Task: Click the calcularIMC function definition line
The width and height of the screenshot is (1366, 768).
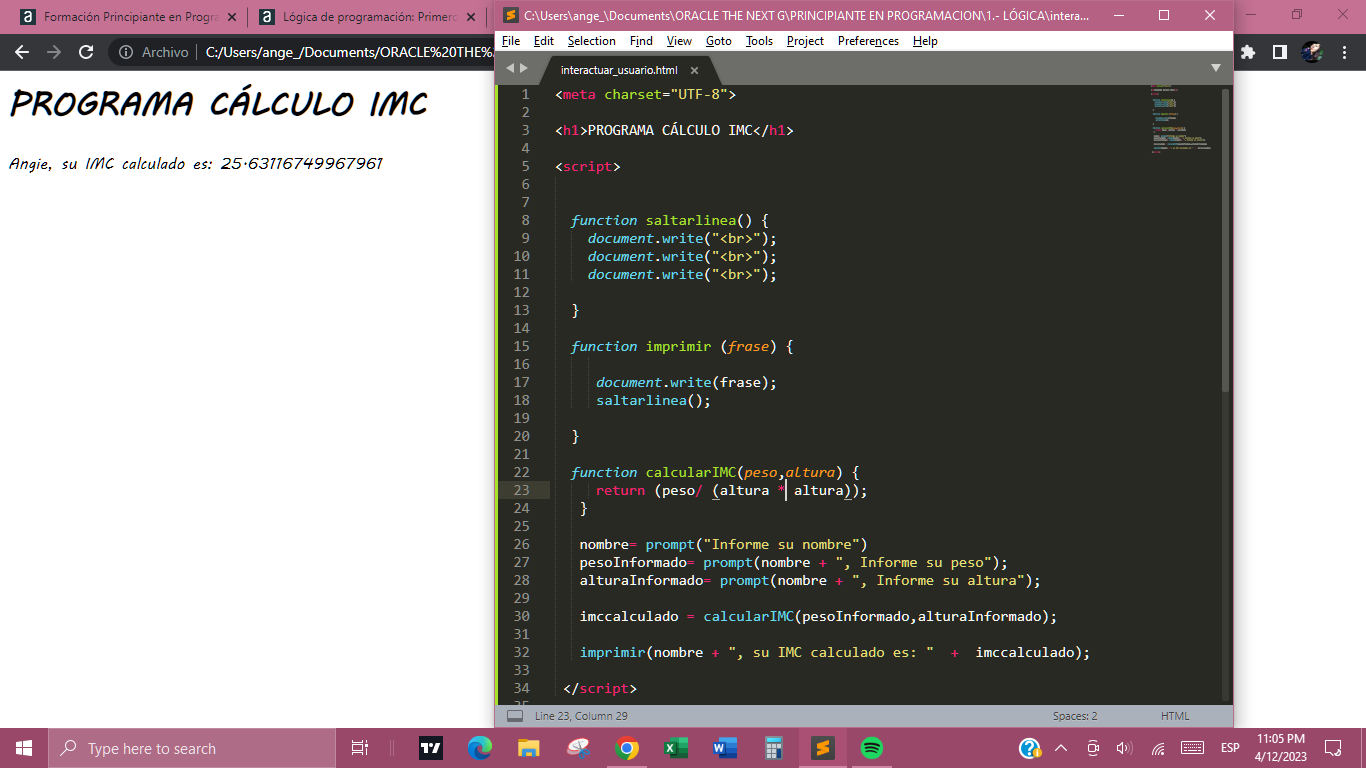Action: (x=715, y=472)
